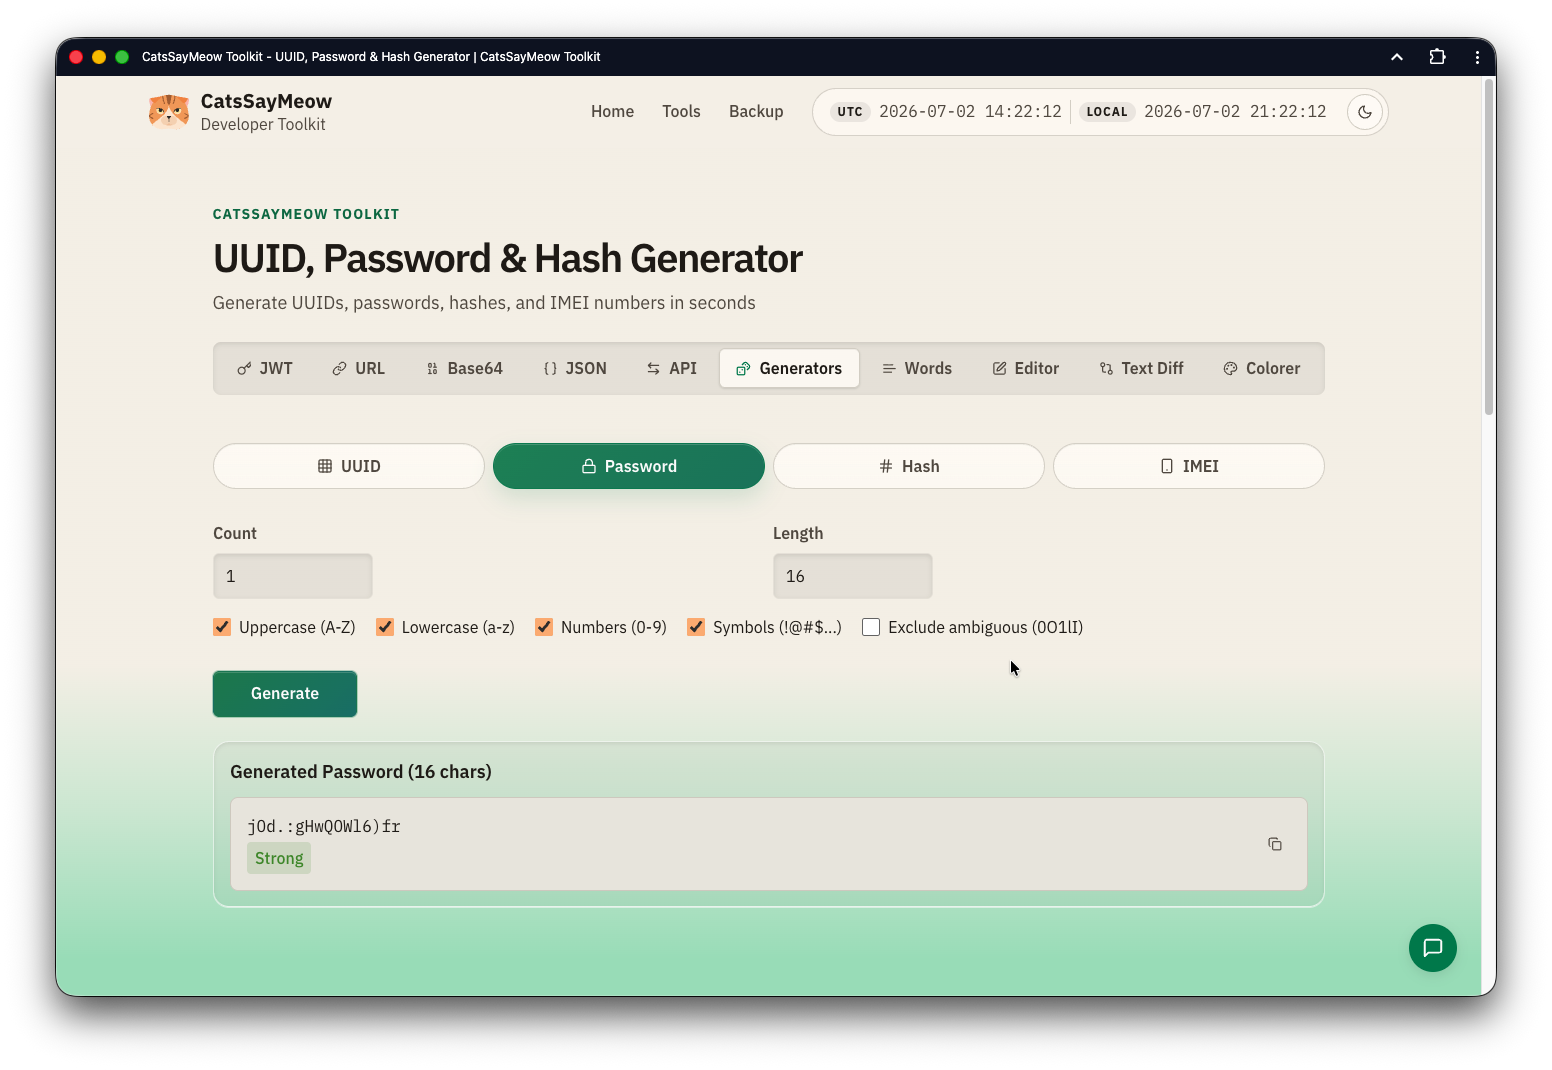Open the JSON tool tab

(575, 368)
